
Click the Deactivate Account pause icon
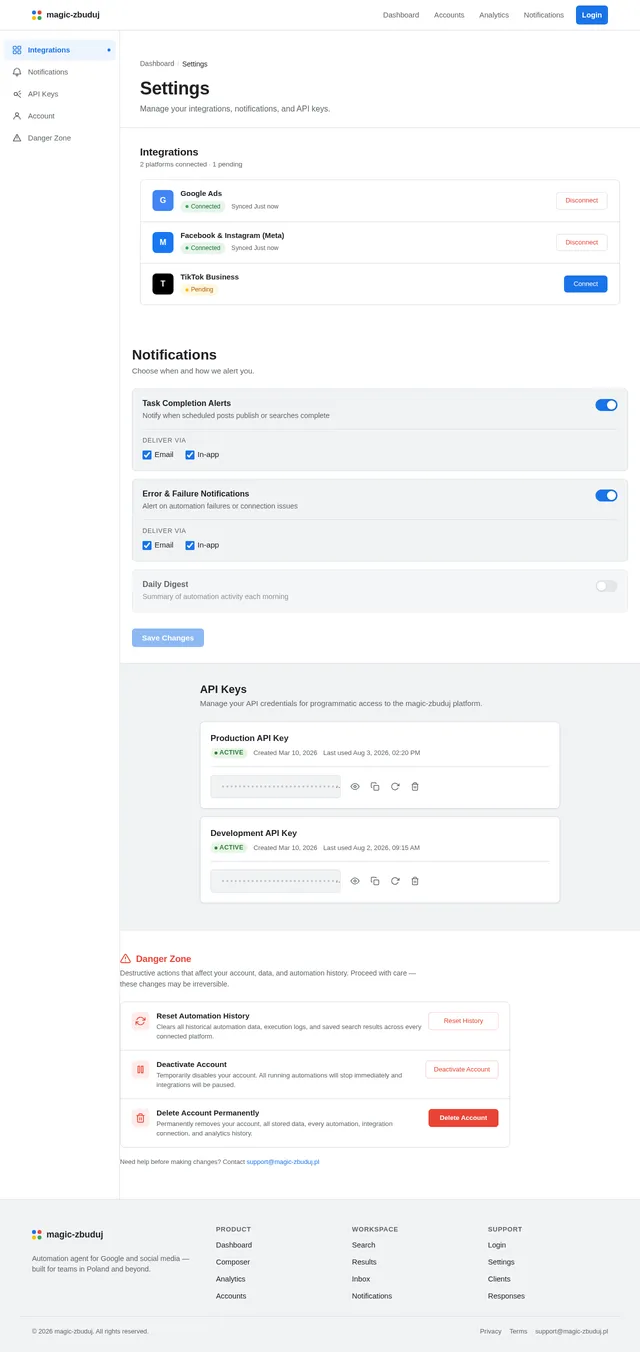coord(140,1069)
